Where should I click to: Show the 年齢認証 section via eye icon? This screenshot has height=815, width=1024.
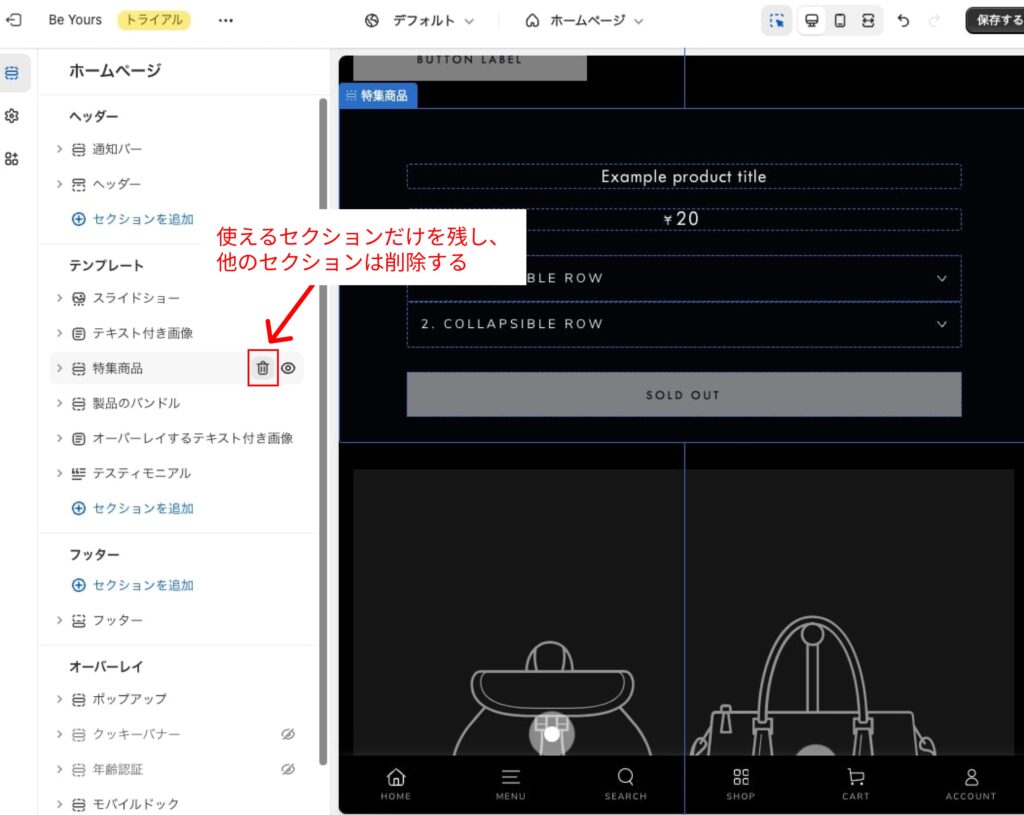click(x=288, y=769)
